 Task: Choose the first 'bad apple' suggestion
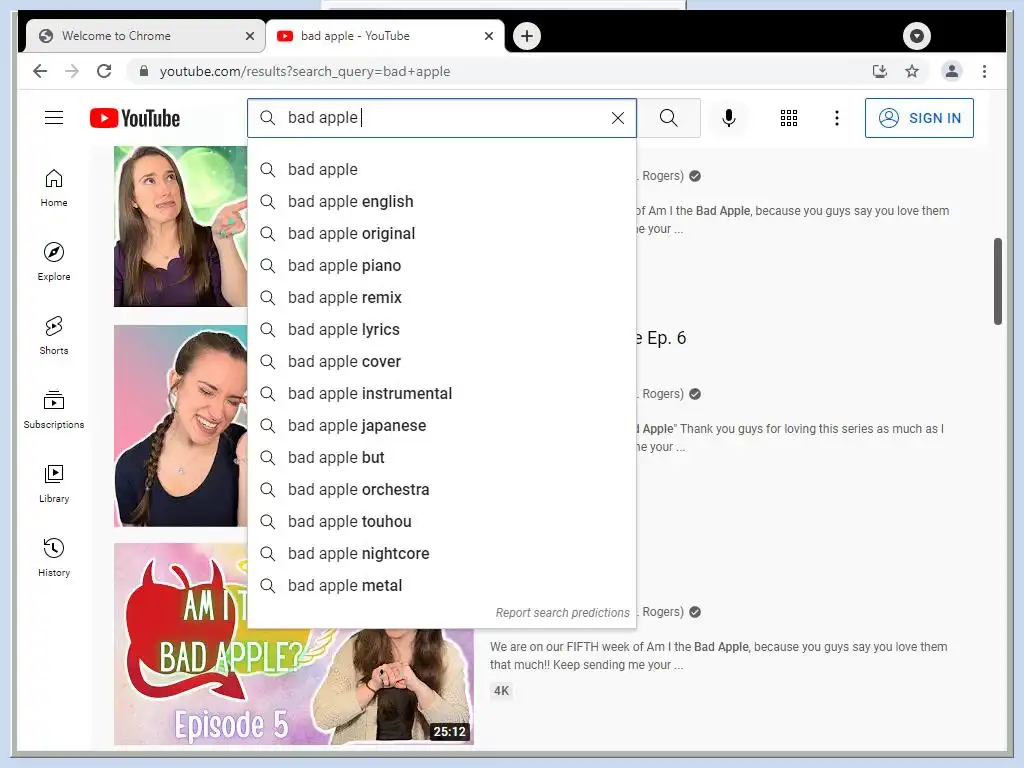click(441, 170)
